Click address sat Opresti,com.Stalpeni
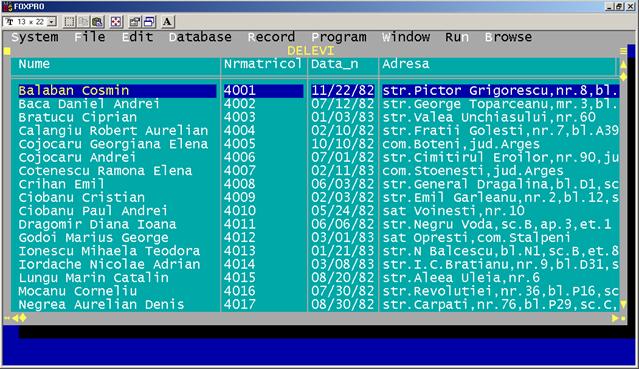This screenshot has width=639, height=369. [477, 238]
